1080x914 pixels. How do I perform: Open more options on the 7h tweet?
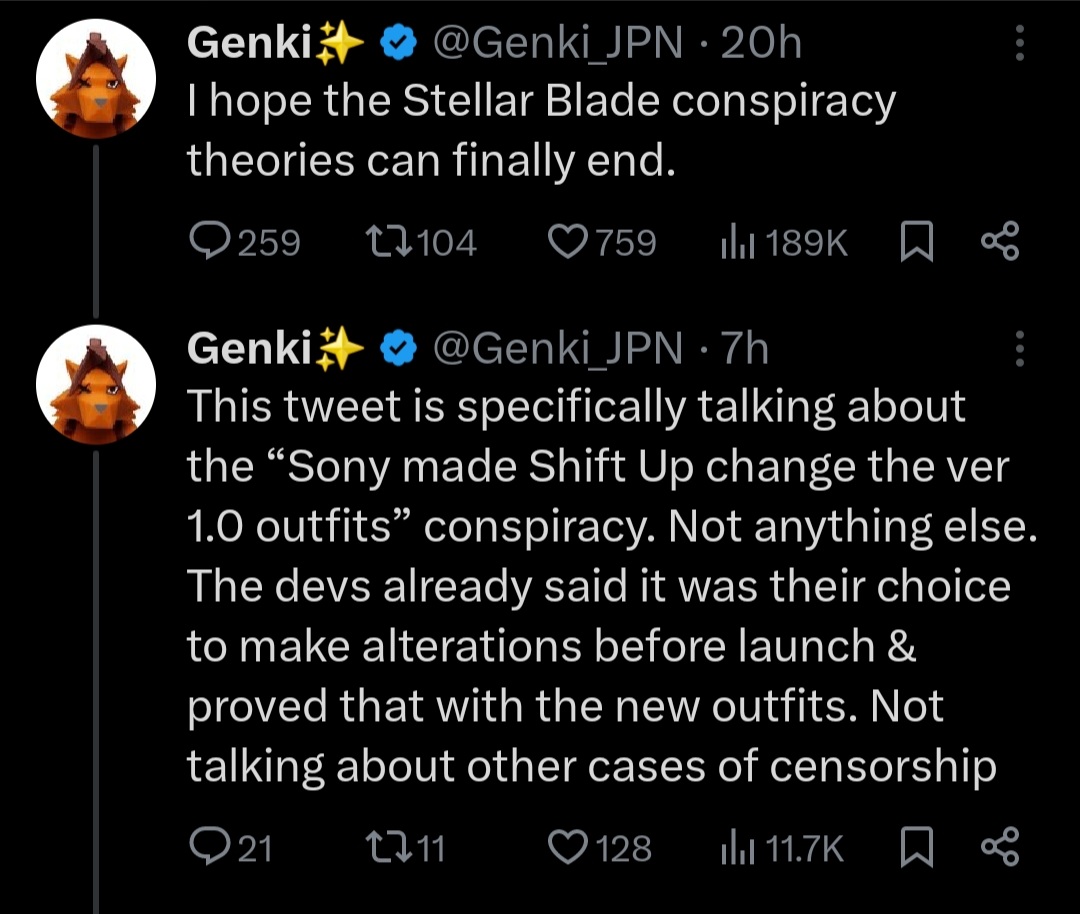(x=1020, y=349)
